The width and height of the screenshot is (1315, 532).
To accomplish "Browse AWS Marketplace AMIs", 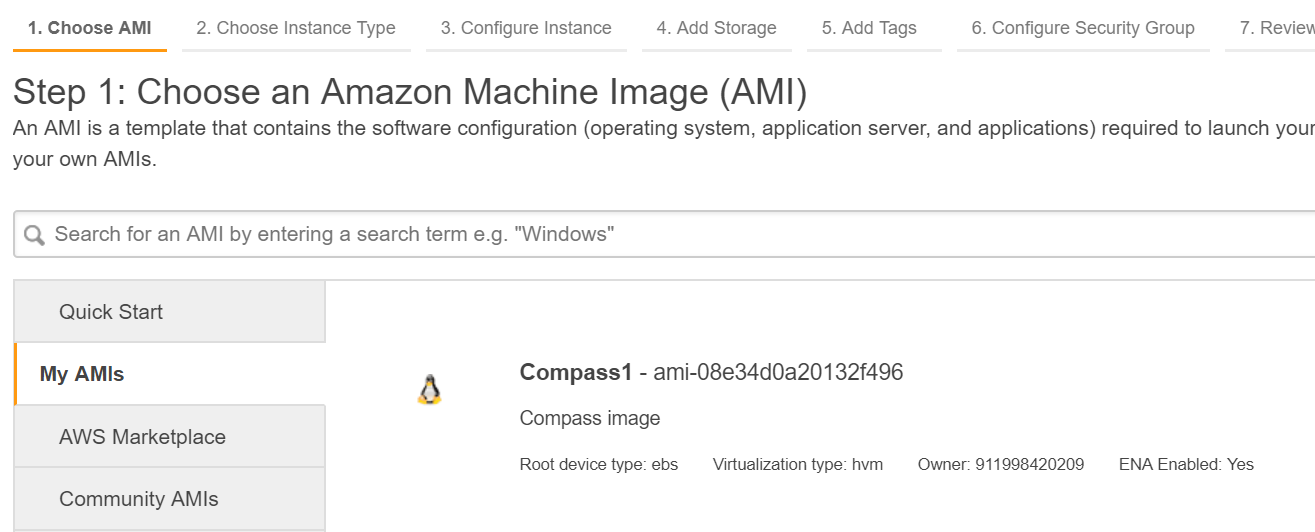I will (x=142, y=437).
